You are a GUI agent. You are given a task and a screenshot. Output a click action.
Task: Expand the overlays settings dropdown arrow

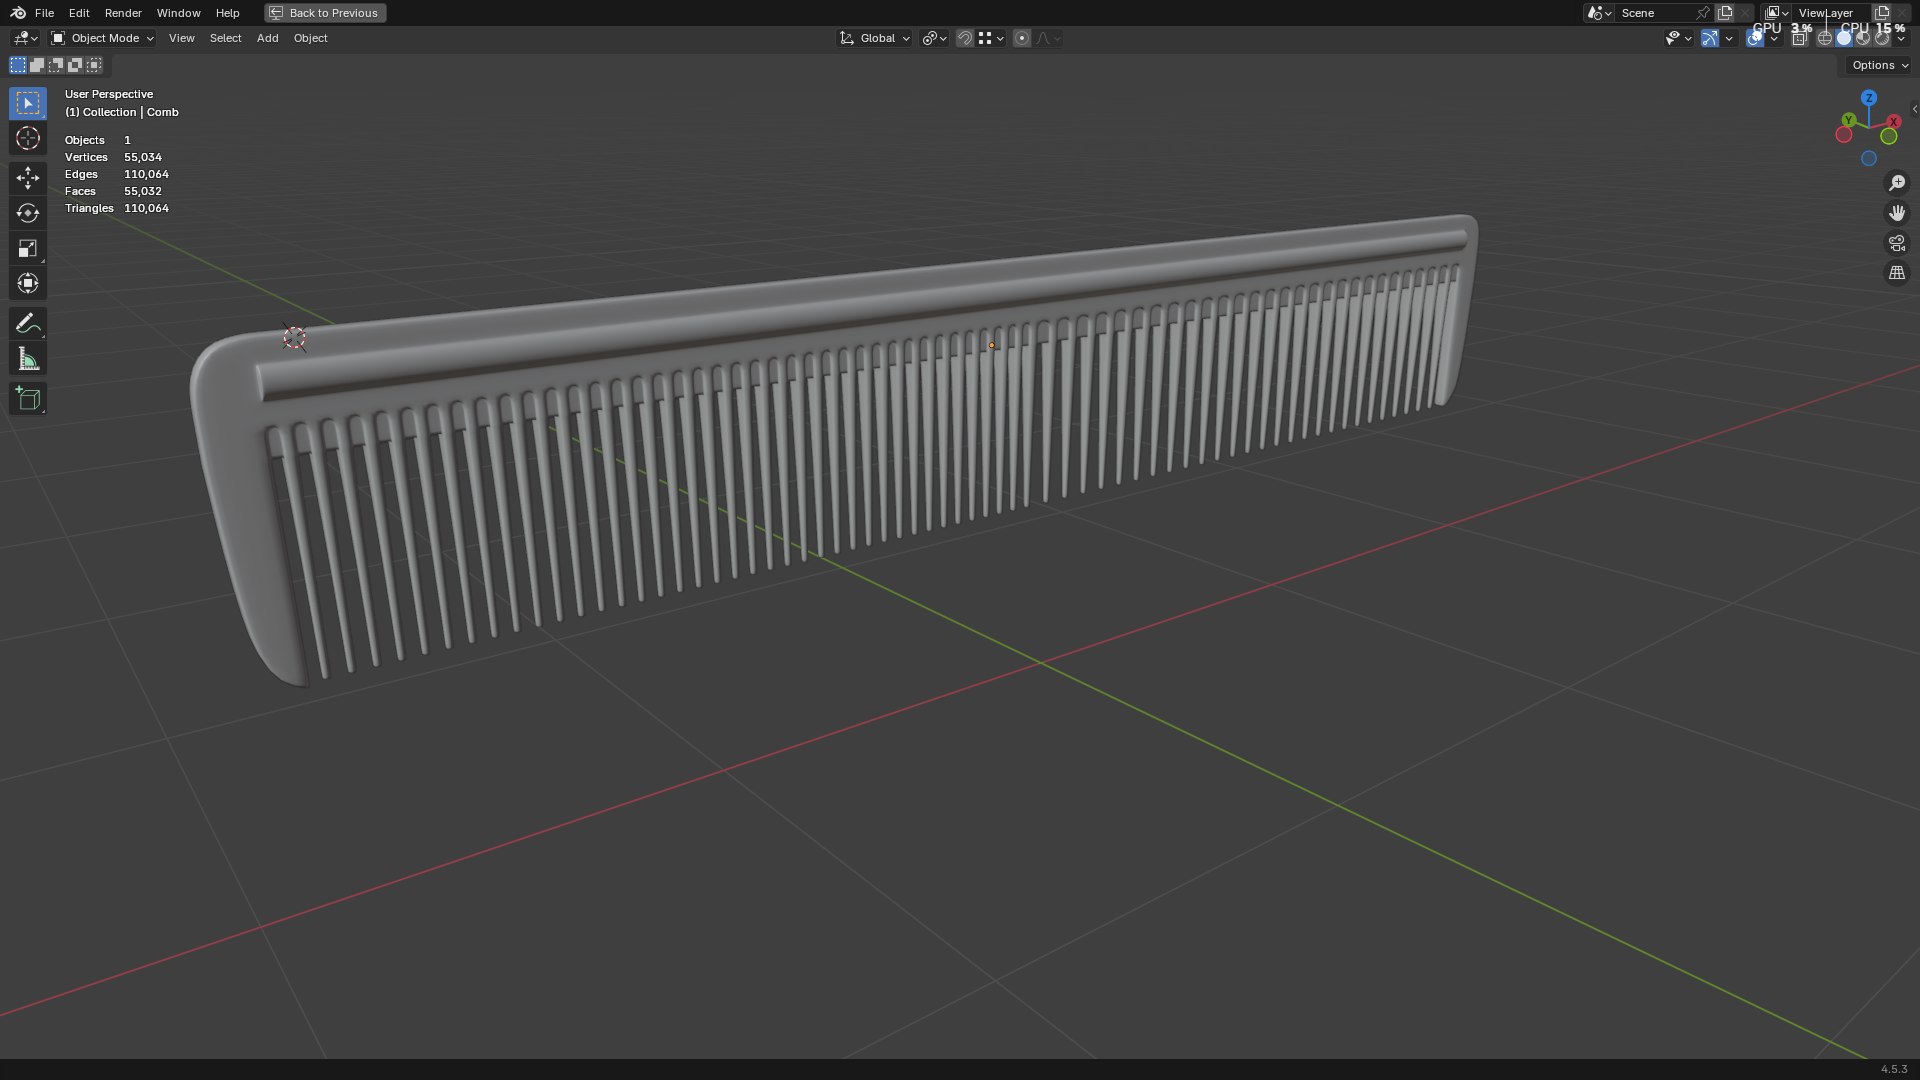tap(1774, 38)
